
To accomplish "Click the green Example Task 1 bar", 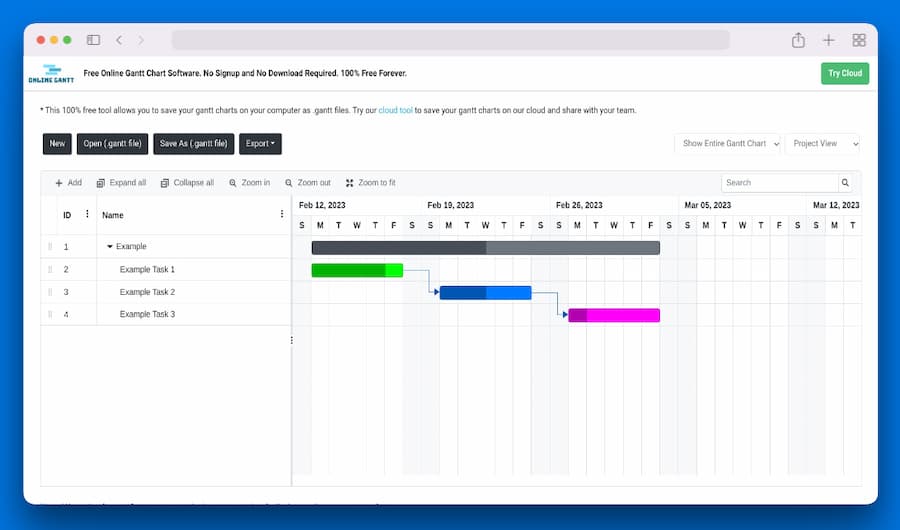I will [x=357, y=270].
